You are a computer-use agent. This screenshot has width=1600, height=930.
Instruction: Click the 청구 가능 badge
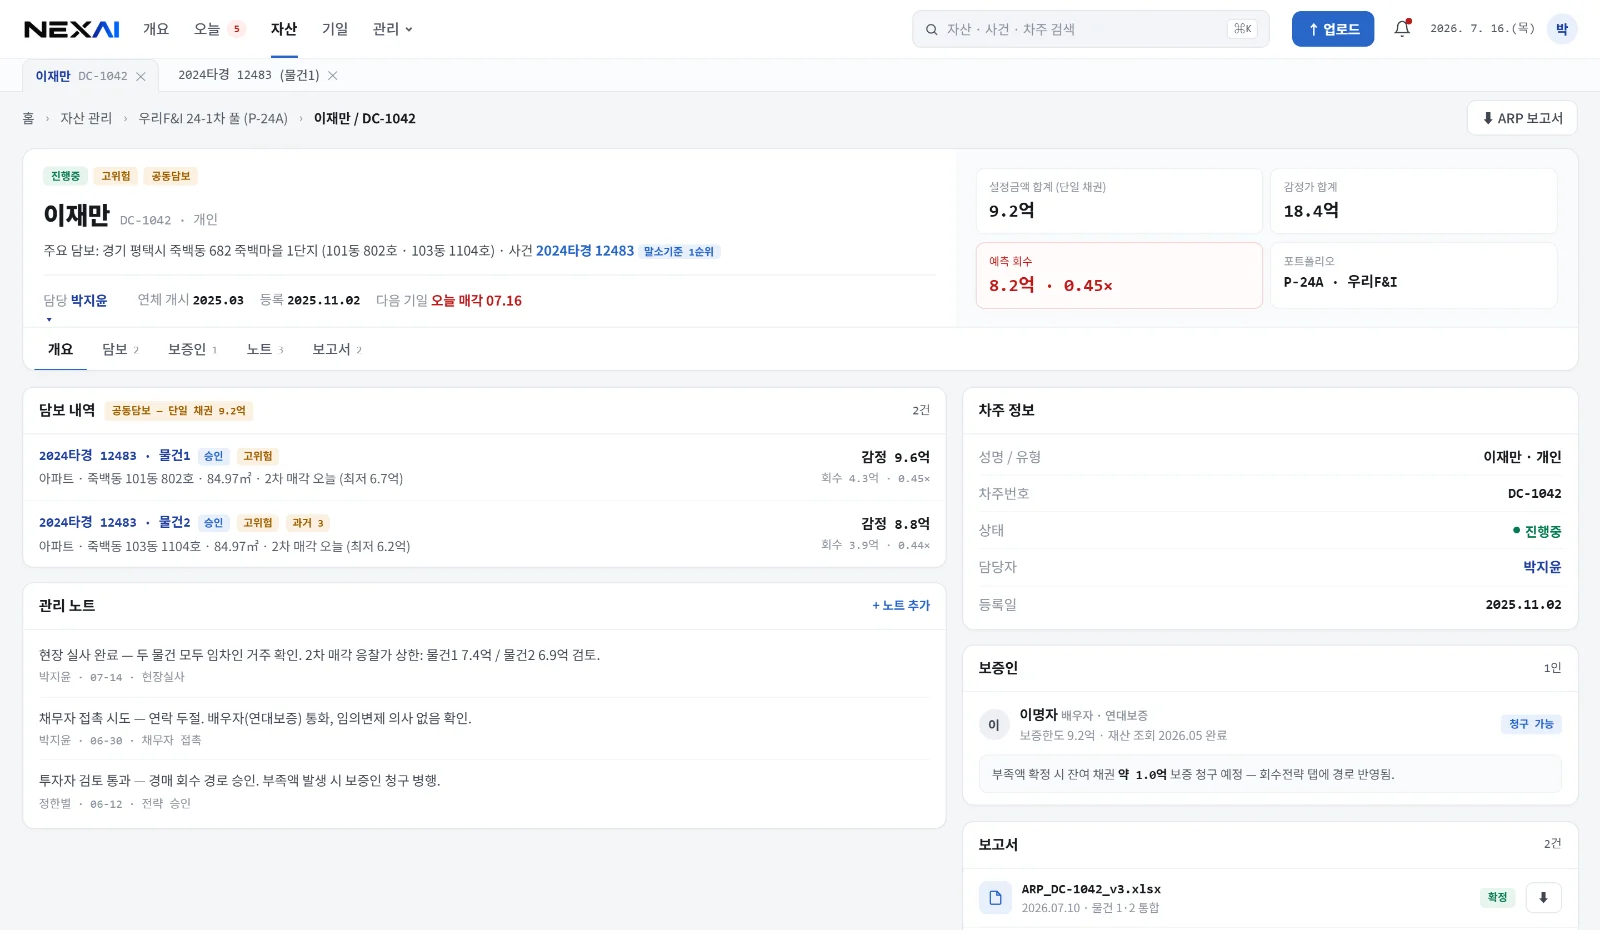pos(1531,724)
